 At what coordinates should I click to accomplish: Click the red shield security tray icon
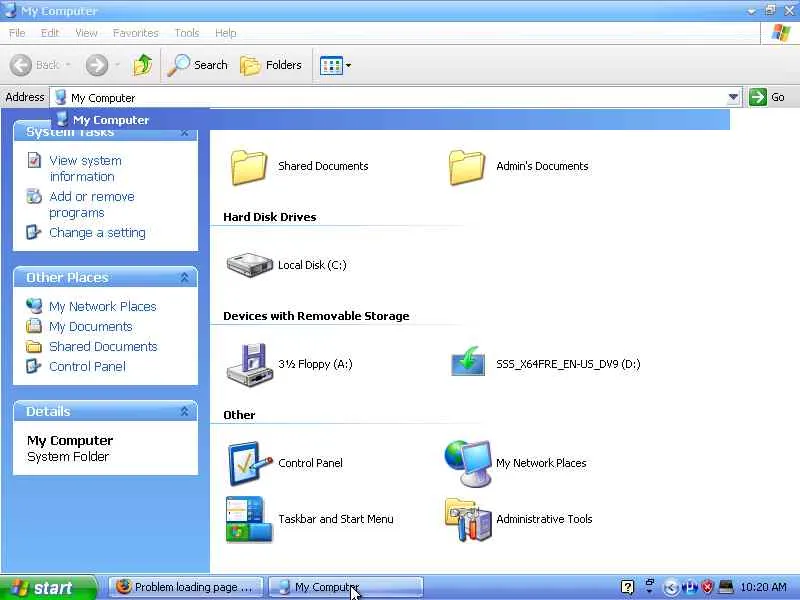708,587
